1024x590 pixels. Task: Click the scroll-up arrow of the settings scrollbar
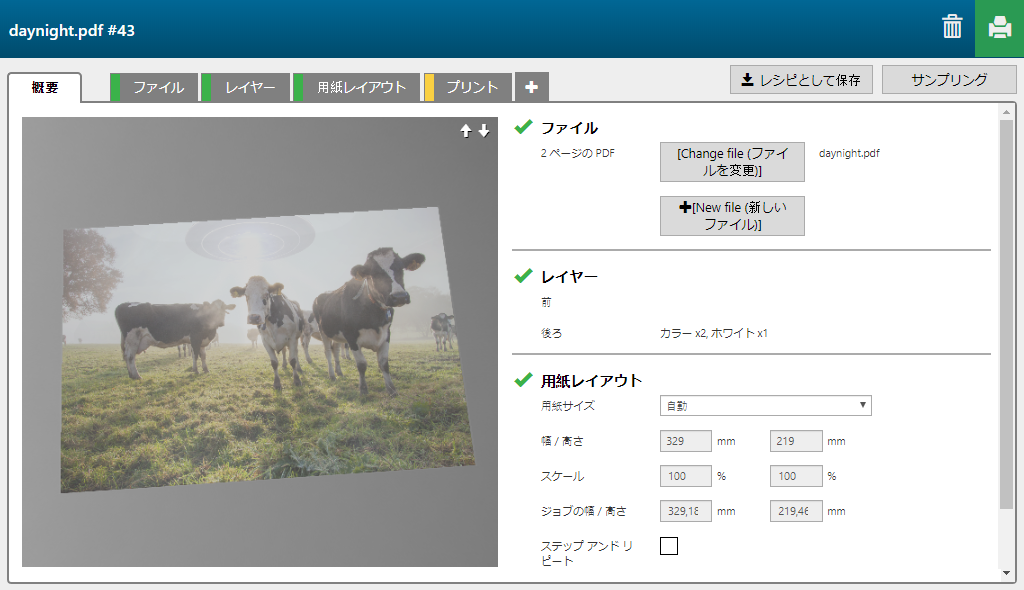(1006, 112)
